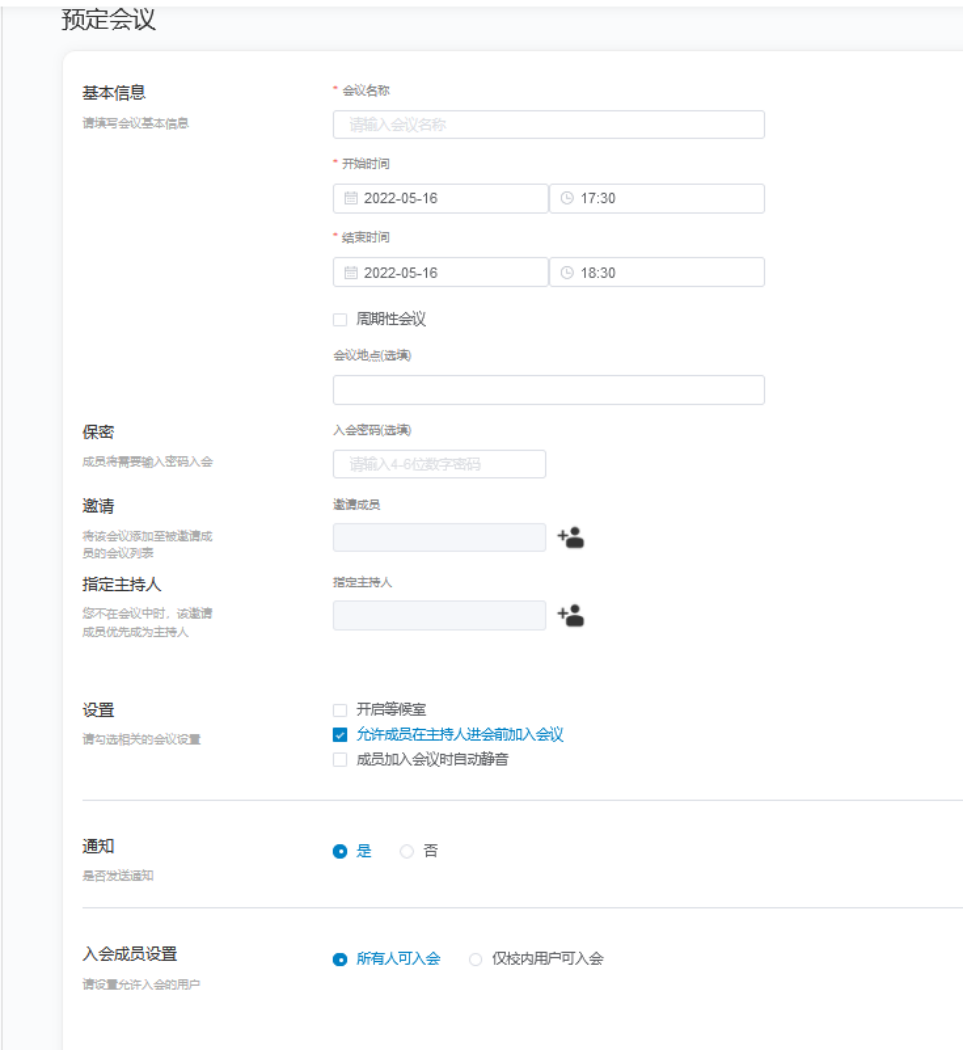Click clock icon in 开始时间 time field
Image resolution: width=964 pixels, height=1050 pixels.
[x=567, y=199]
